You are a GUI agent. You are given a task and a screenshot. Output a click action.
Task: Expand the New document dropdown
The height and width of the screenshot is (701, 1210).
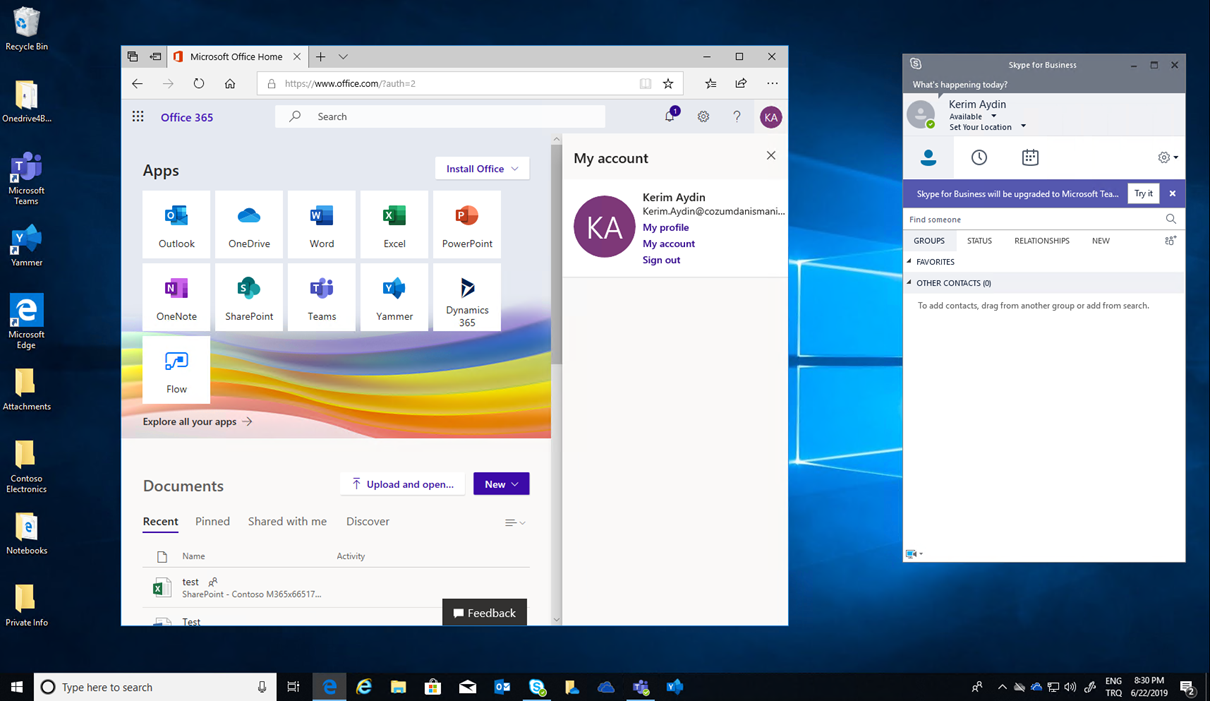pos(501,484)
